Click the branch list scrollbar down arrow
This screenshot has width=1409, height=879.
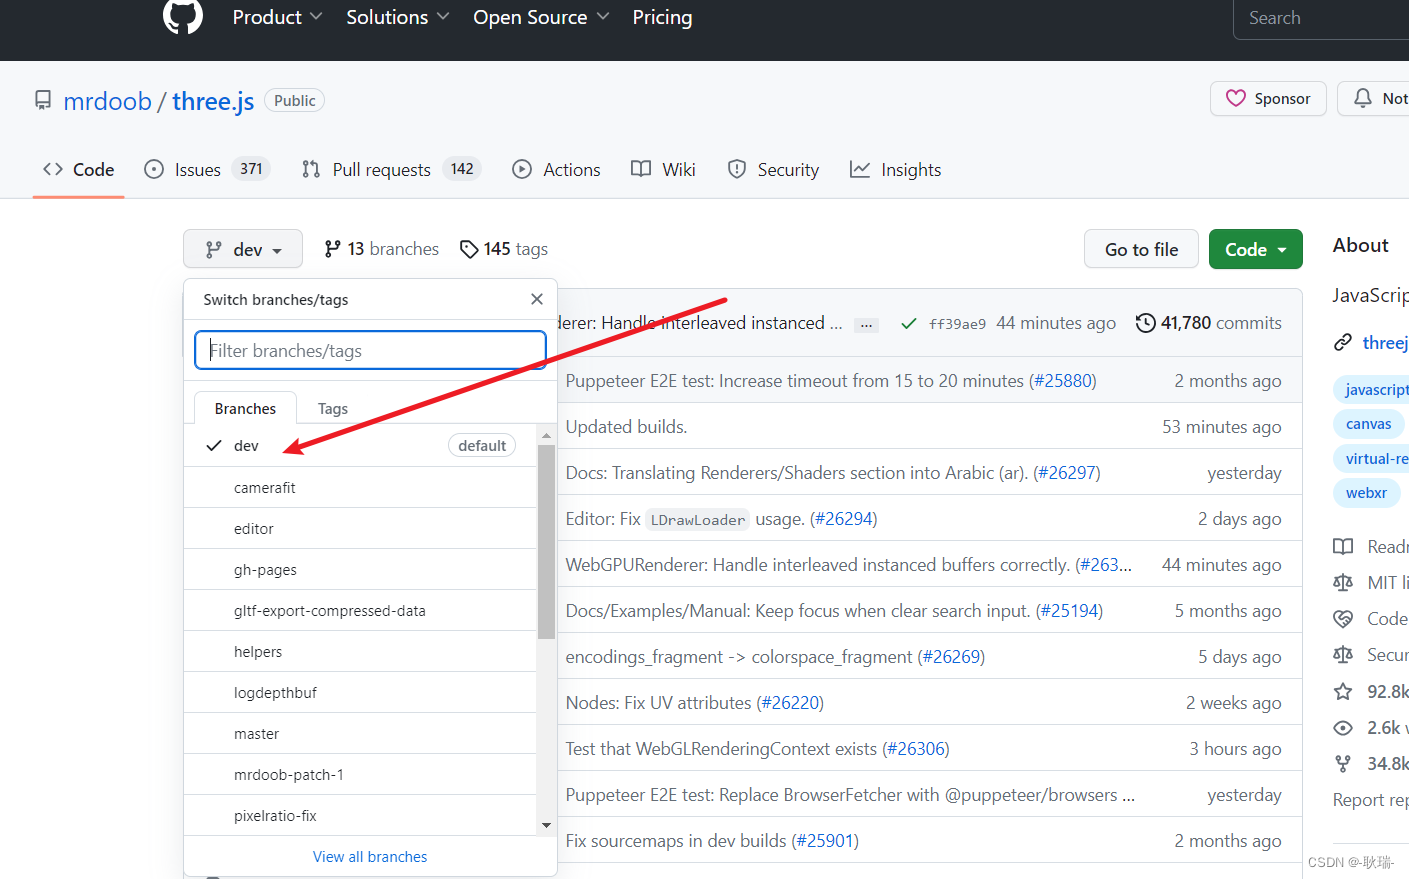546,825
